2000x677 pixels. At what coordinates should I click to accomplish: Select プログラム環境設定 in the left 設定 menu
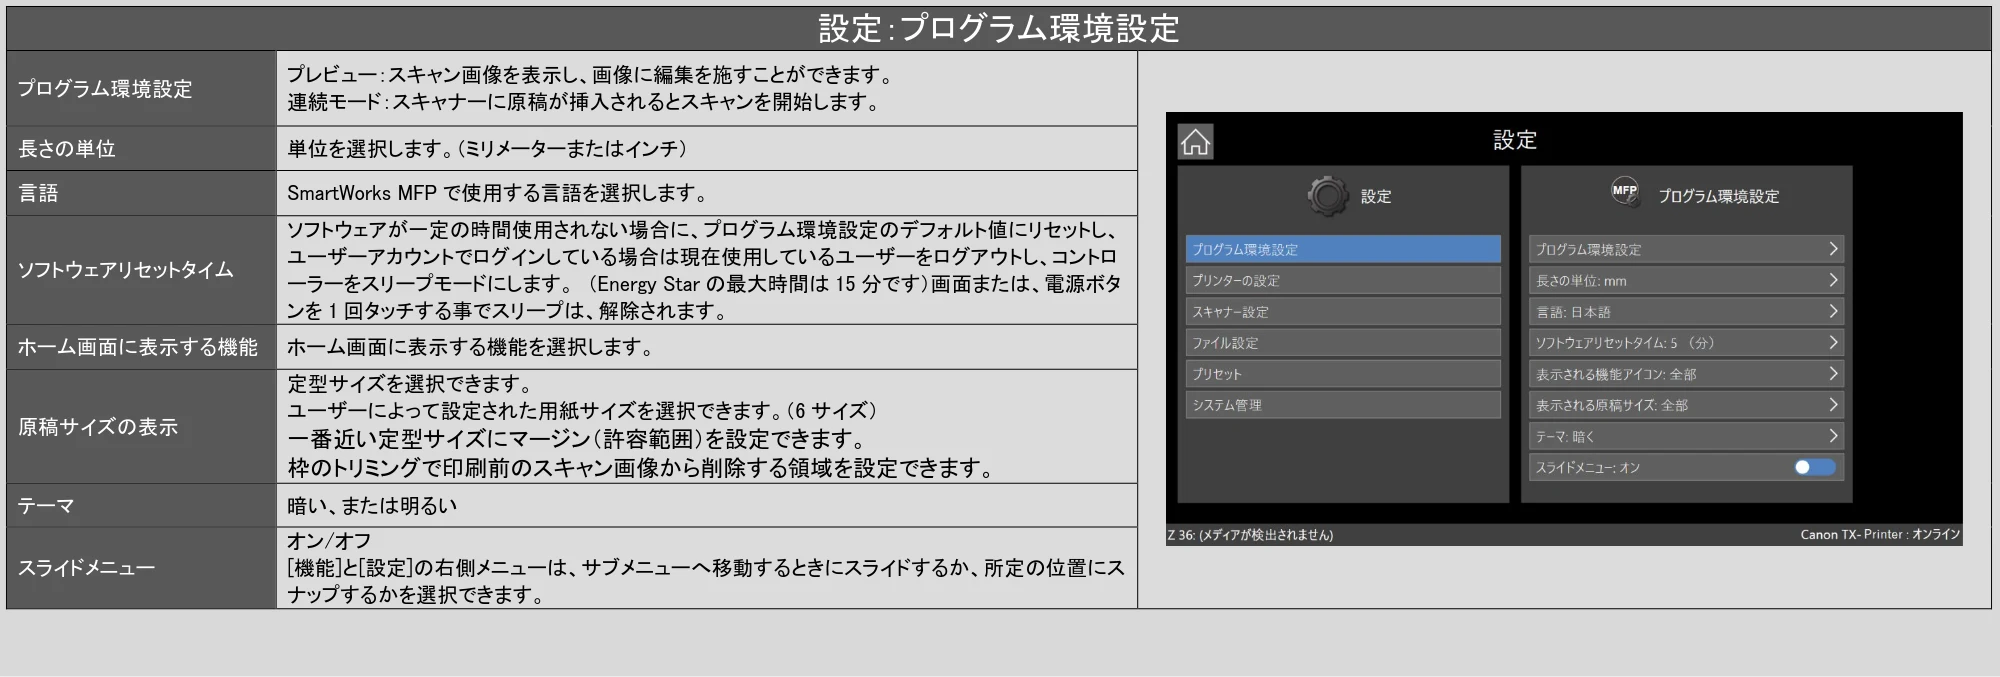point(1343,249)
